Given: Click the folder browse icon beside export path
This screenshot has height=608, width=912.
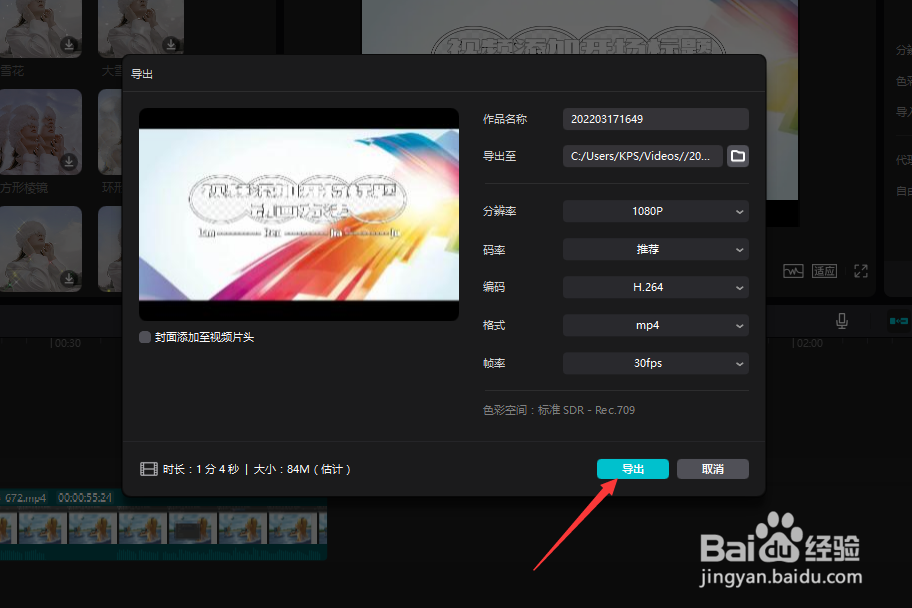Looking at the screenshot, I should (x=738, y=156).
